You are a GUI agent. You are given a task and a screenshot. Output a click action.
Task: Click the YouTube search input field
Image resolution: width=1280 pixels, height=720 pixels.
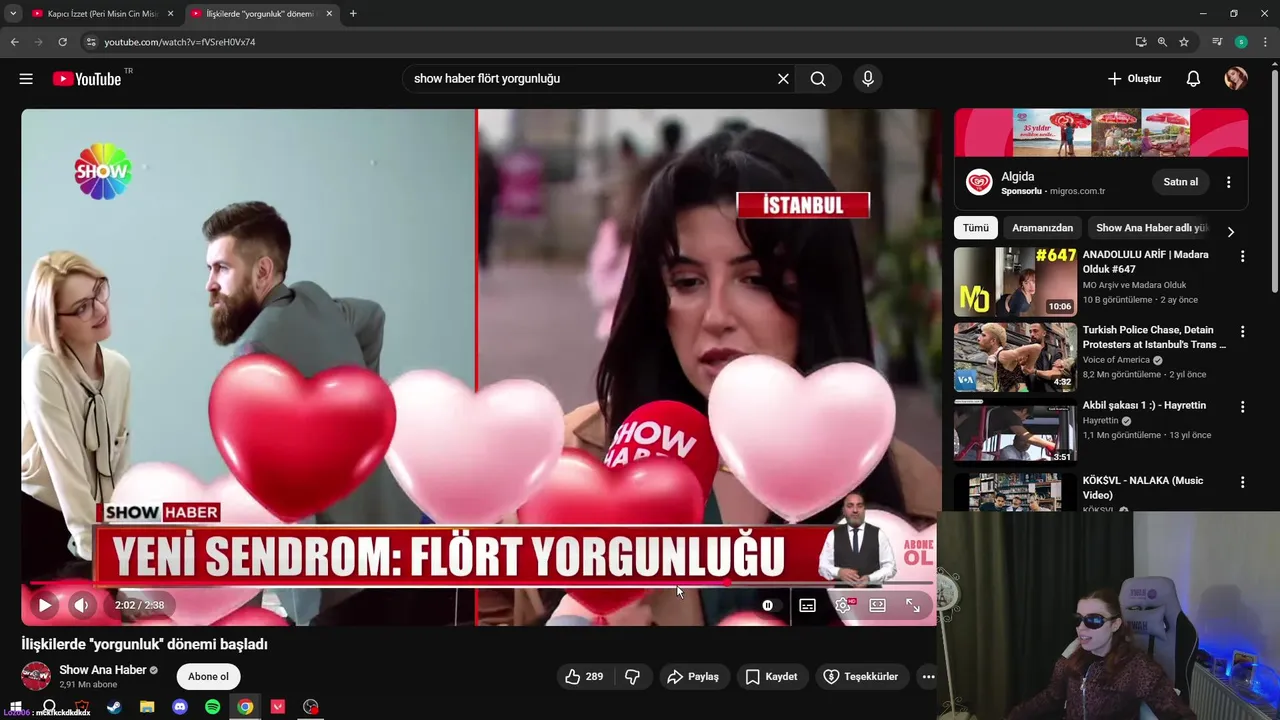(x=590, y=79)
